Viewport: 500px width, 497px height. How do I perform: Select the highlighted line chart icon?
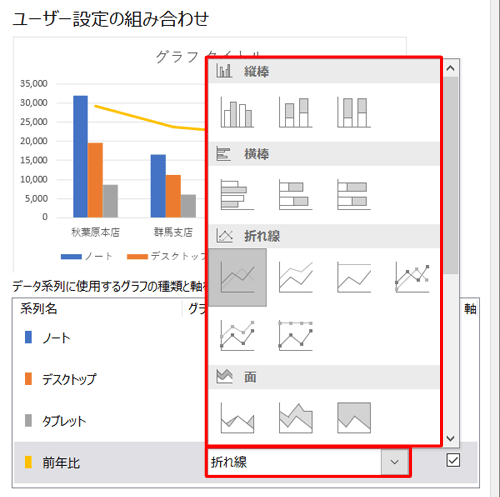coord(237,277)
